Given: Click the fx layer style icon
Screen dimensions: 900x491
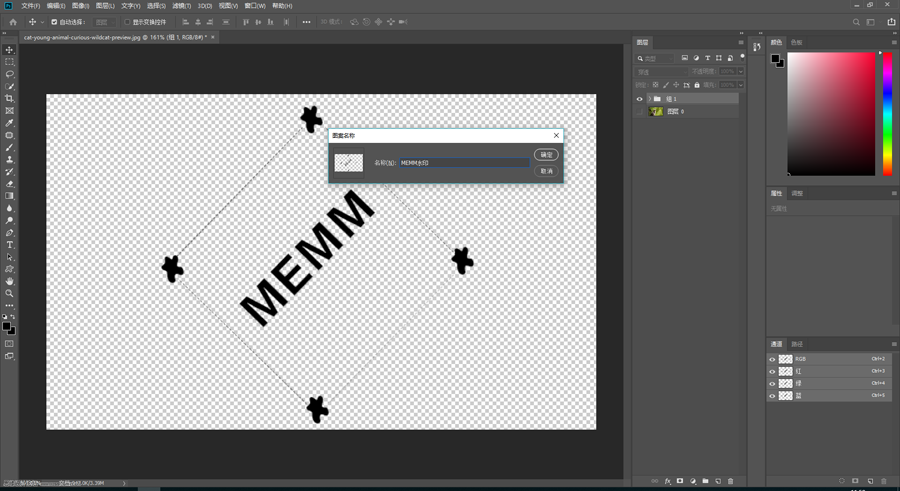Looking at the screenshot, I should [x=667, y=481].
